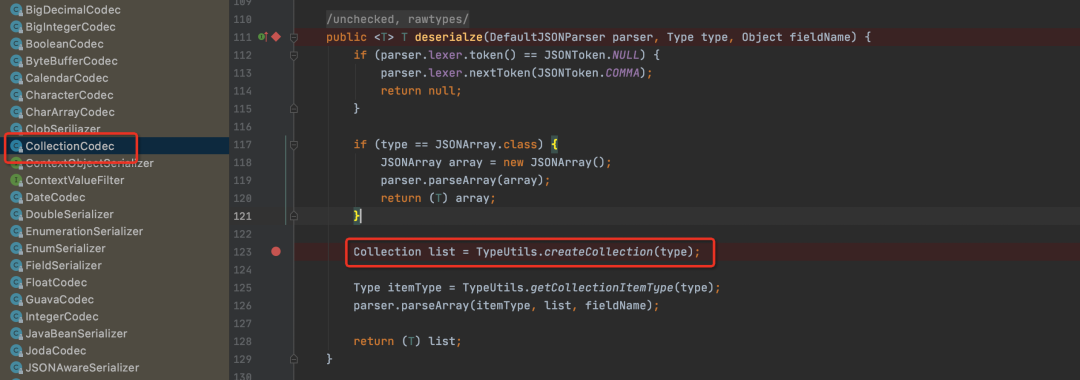
Task: Click the class icon next to DoubleSerializer
Action: click(x=16, y=215)
